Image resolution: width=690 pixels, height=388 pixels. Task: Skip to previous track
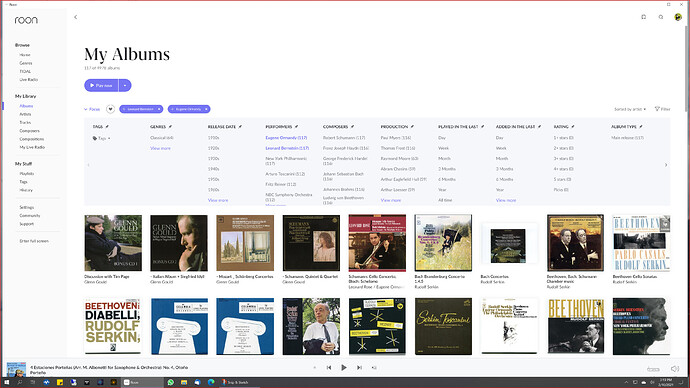coord(329,368)
